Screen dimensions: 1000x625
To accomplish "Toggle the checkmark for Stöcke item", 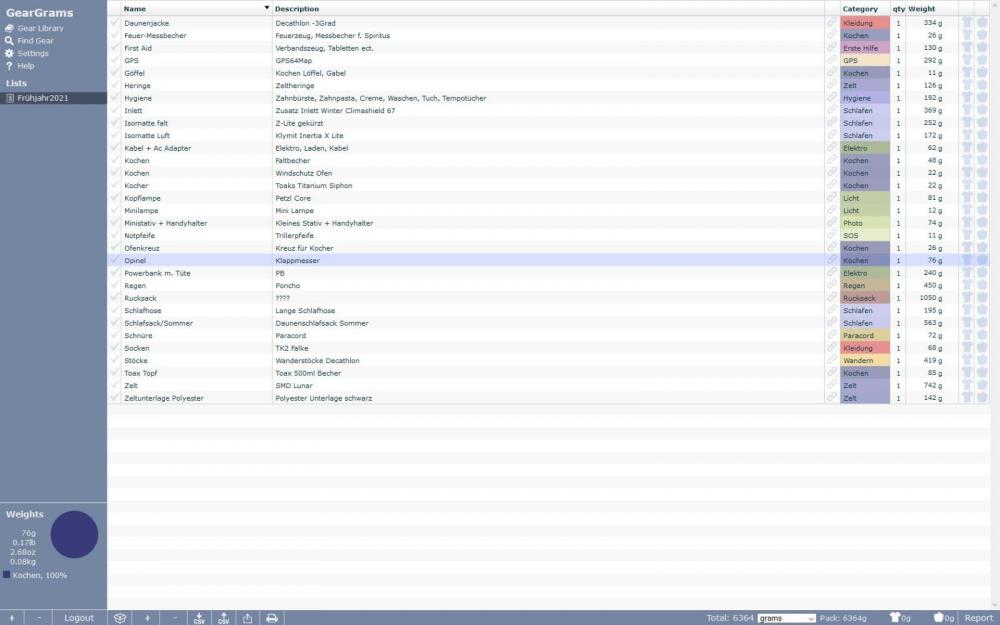I will [x=115, y=360].
